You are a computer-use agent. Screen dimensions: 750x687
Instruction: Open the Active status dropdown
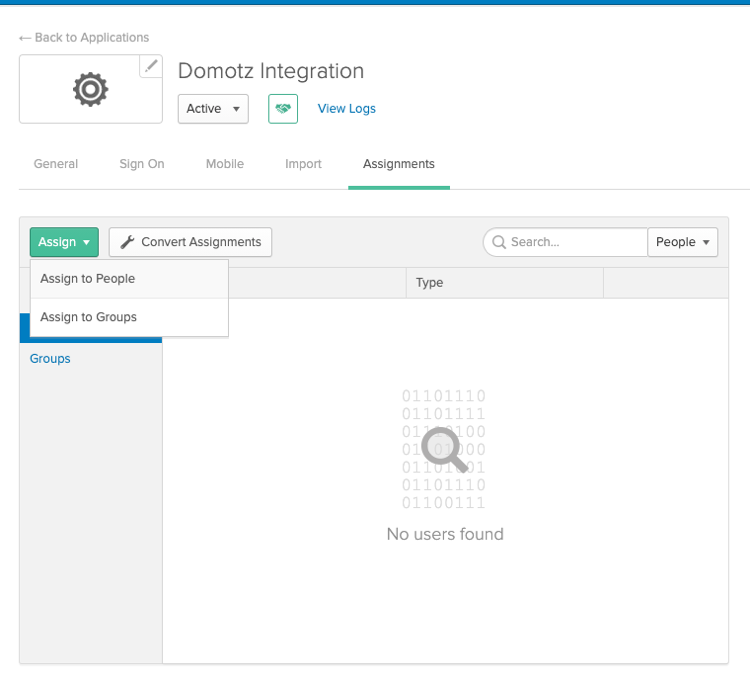[x=213, y=109]
